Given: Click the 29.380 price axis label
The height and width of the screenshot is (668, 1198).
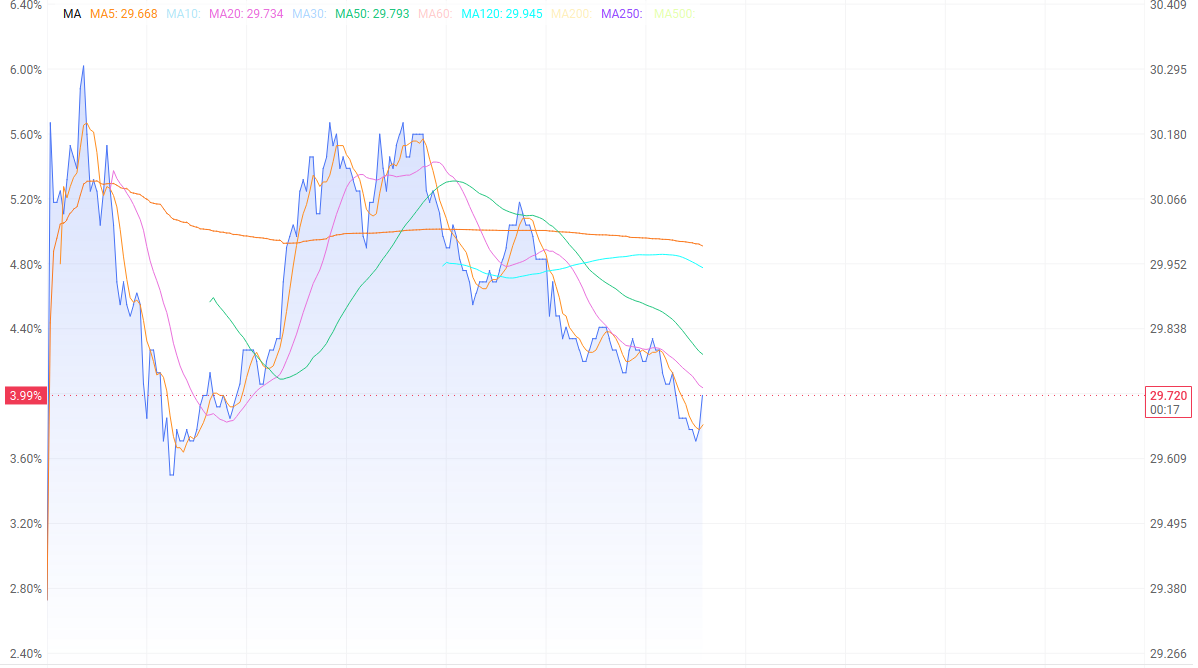Looking at the screenshot, I should tap(1168, 589).
